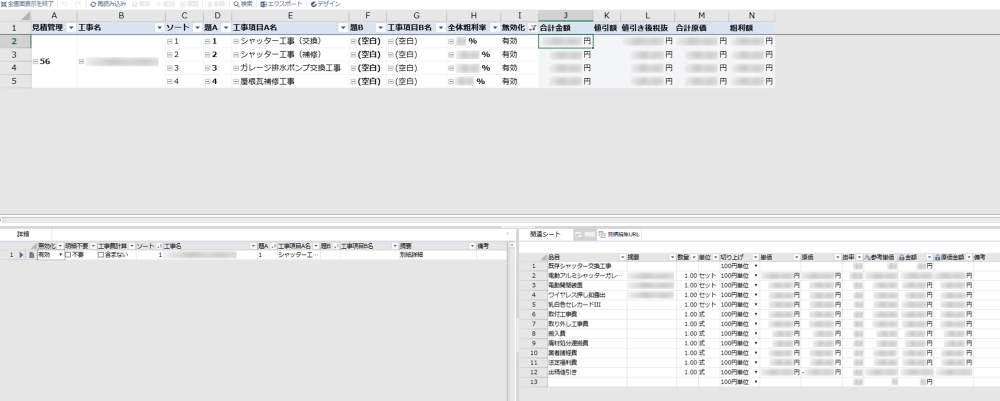Click the select-all corner of upper grid
This screenshot has width=1000, height=401.
[x=15, y=15]
